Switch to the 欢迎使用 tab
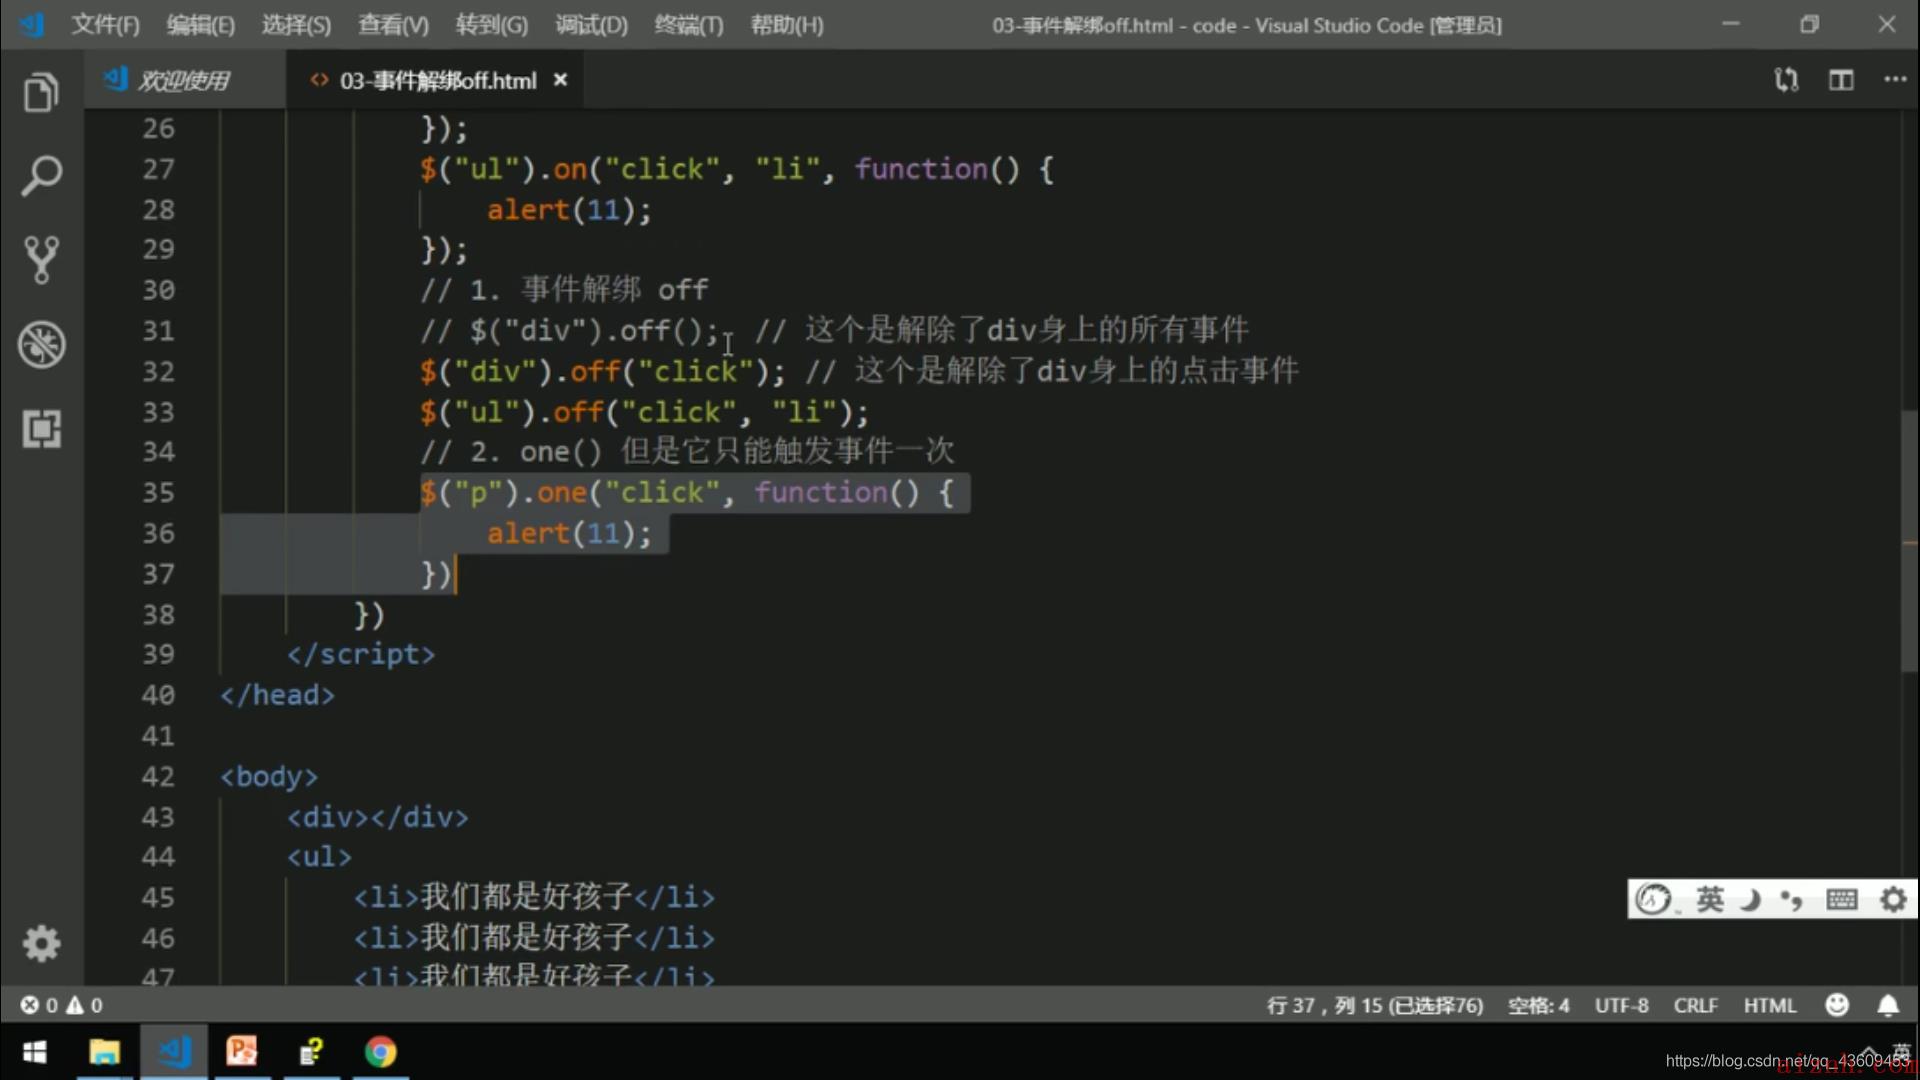The height and width of the screenshot is (1080, 1920). [x=183, y=80]
